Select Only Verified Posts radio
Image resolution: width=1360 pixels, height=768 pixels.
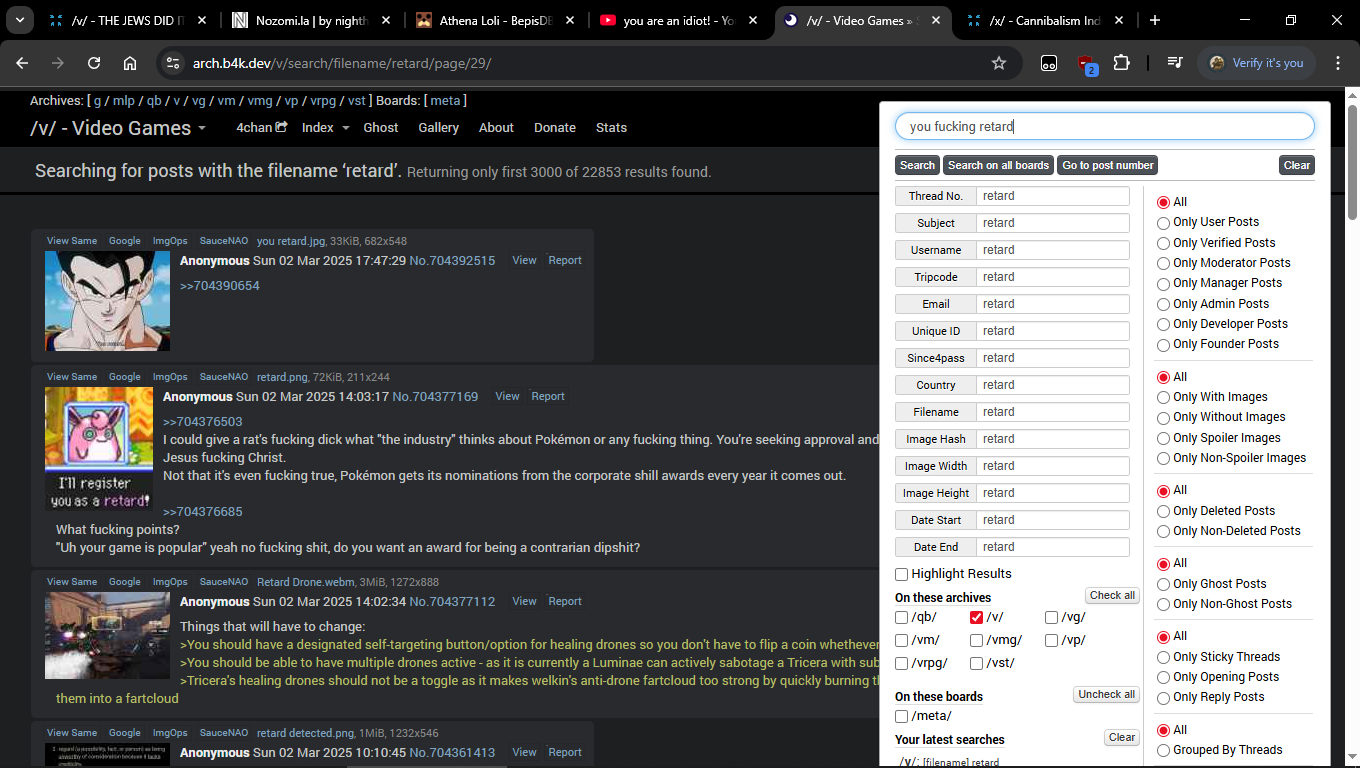pos(1163,243)
